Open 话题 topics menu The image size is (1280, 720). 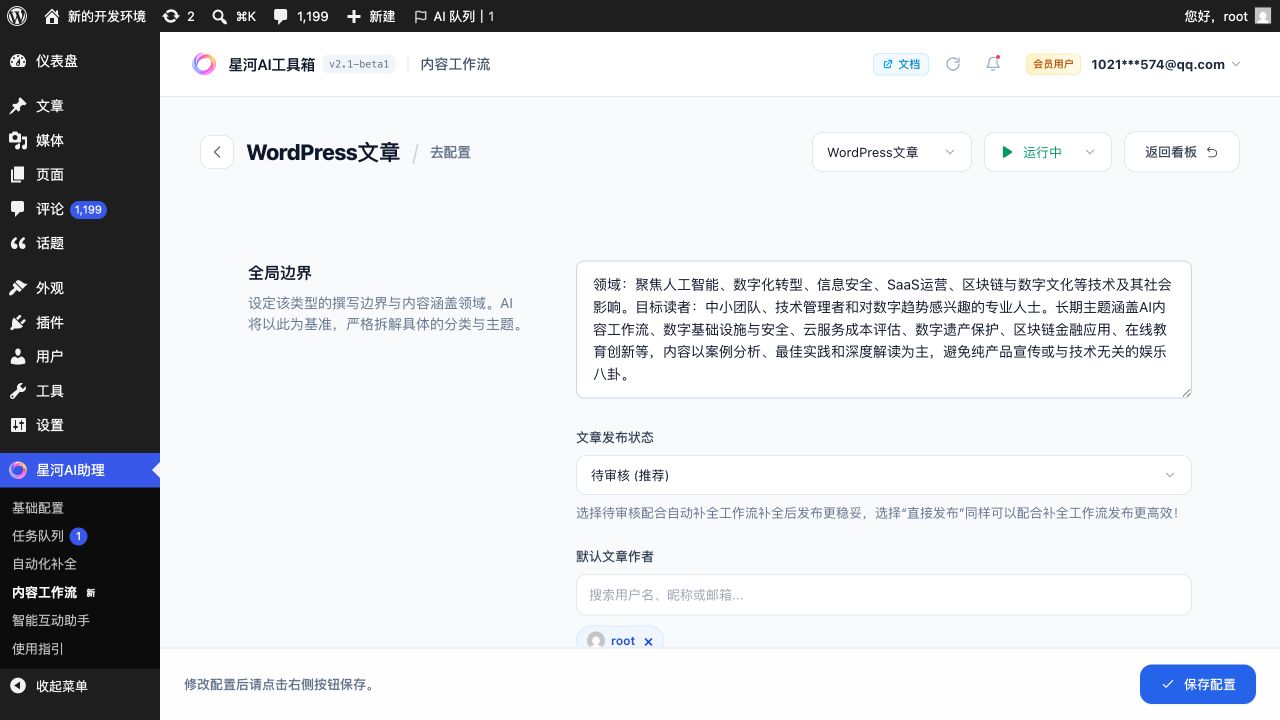click(80, 243)
